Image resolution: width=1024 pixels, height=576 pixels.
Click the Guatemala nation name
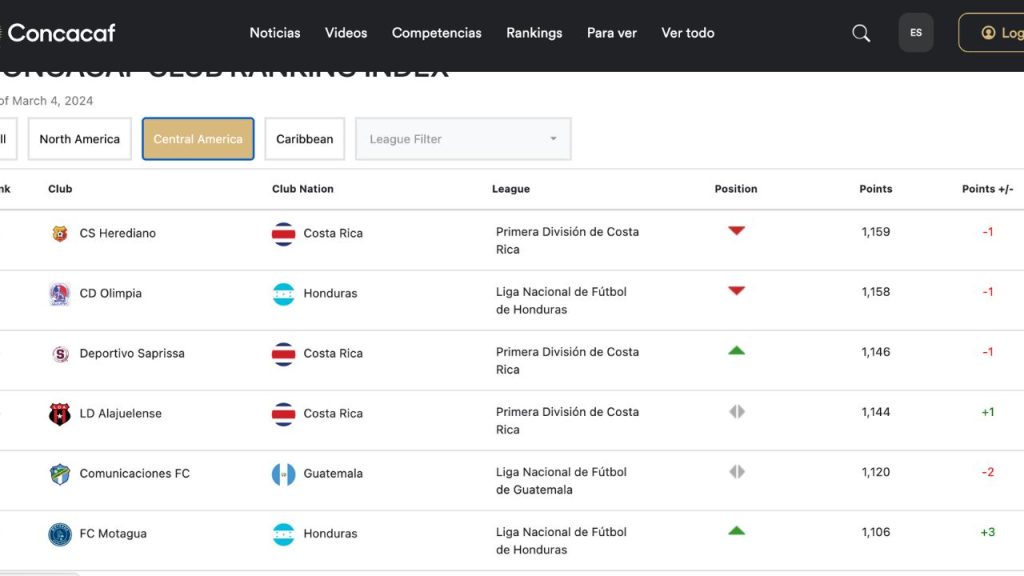pos(333,473)
